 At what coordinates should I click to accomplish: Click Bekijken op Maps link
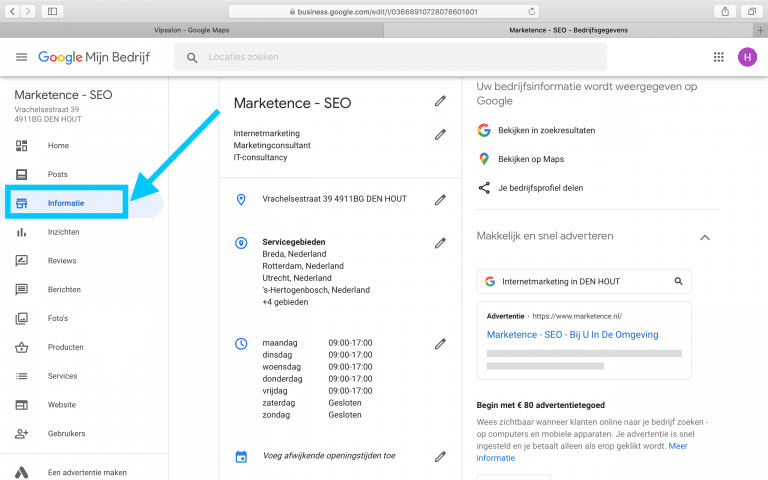pyautogui.click(x=530, y=159)
